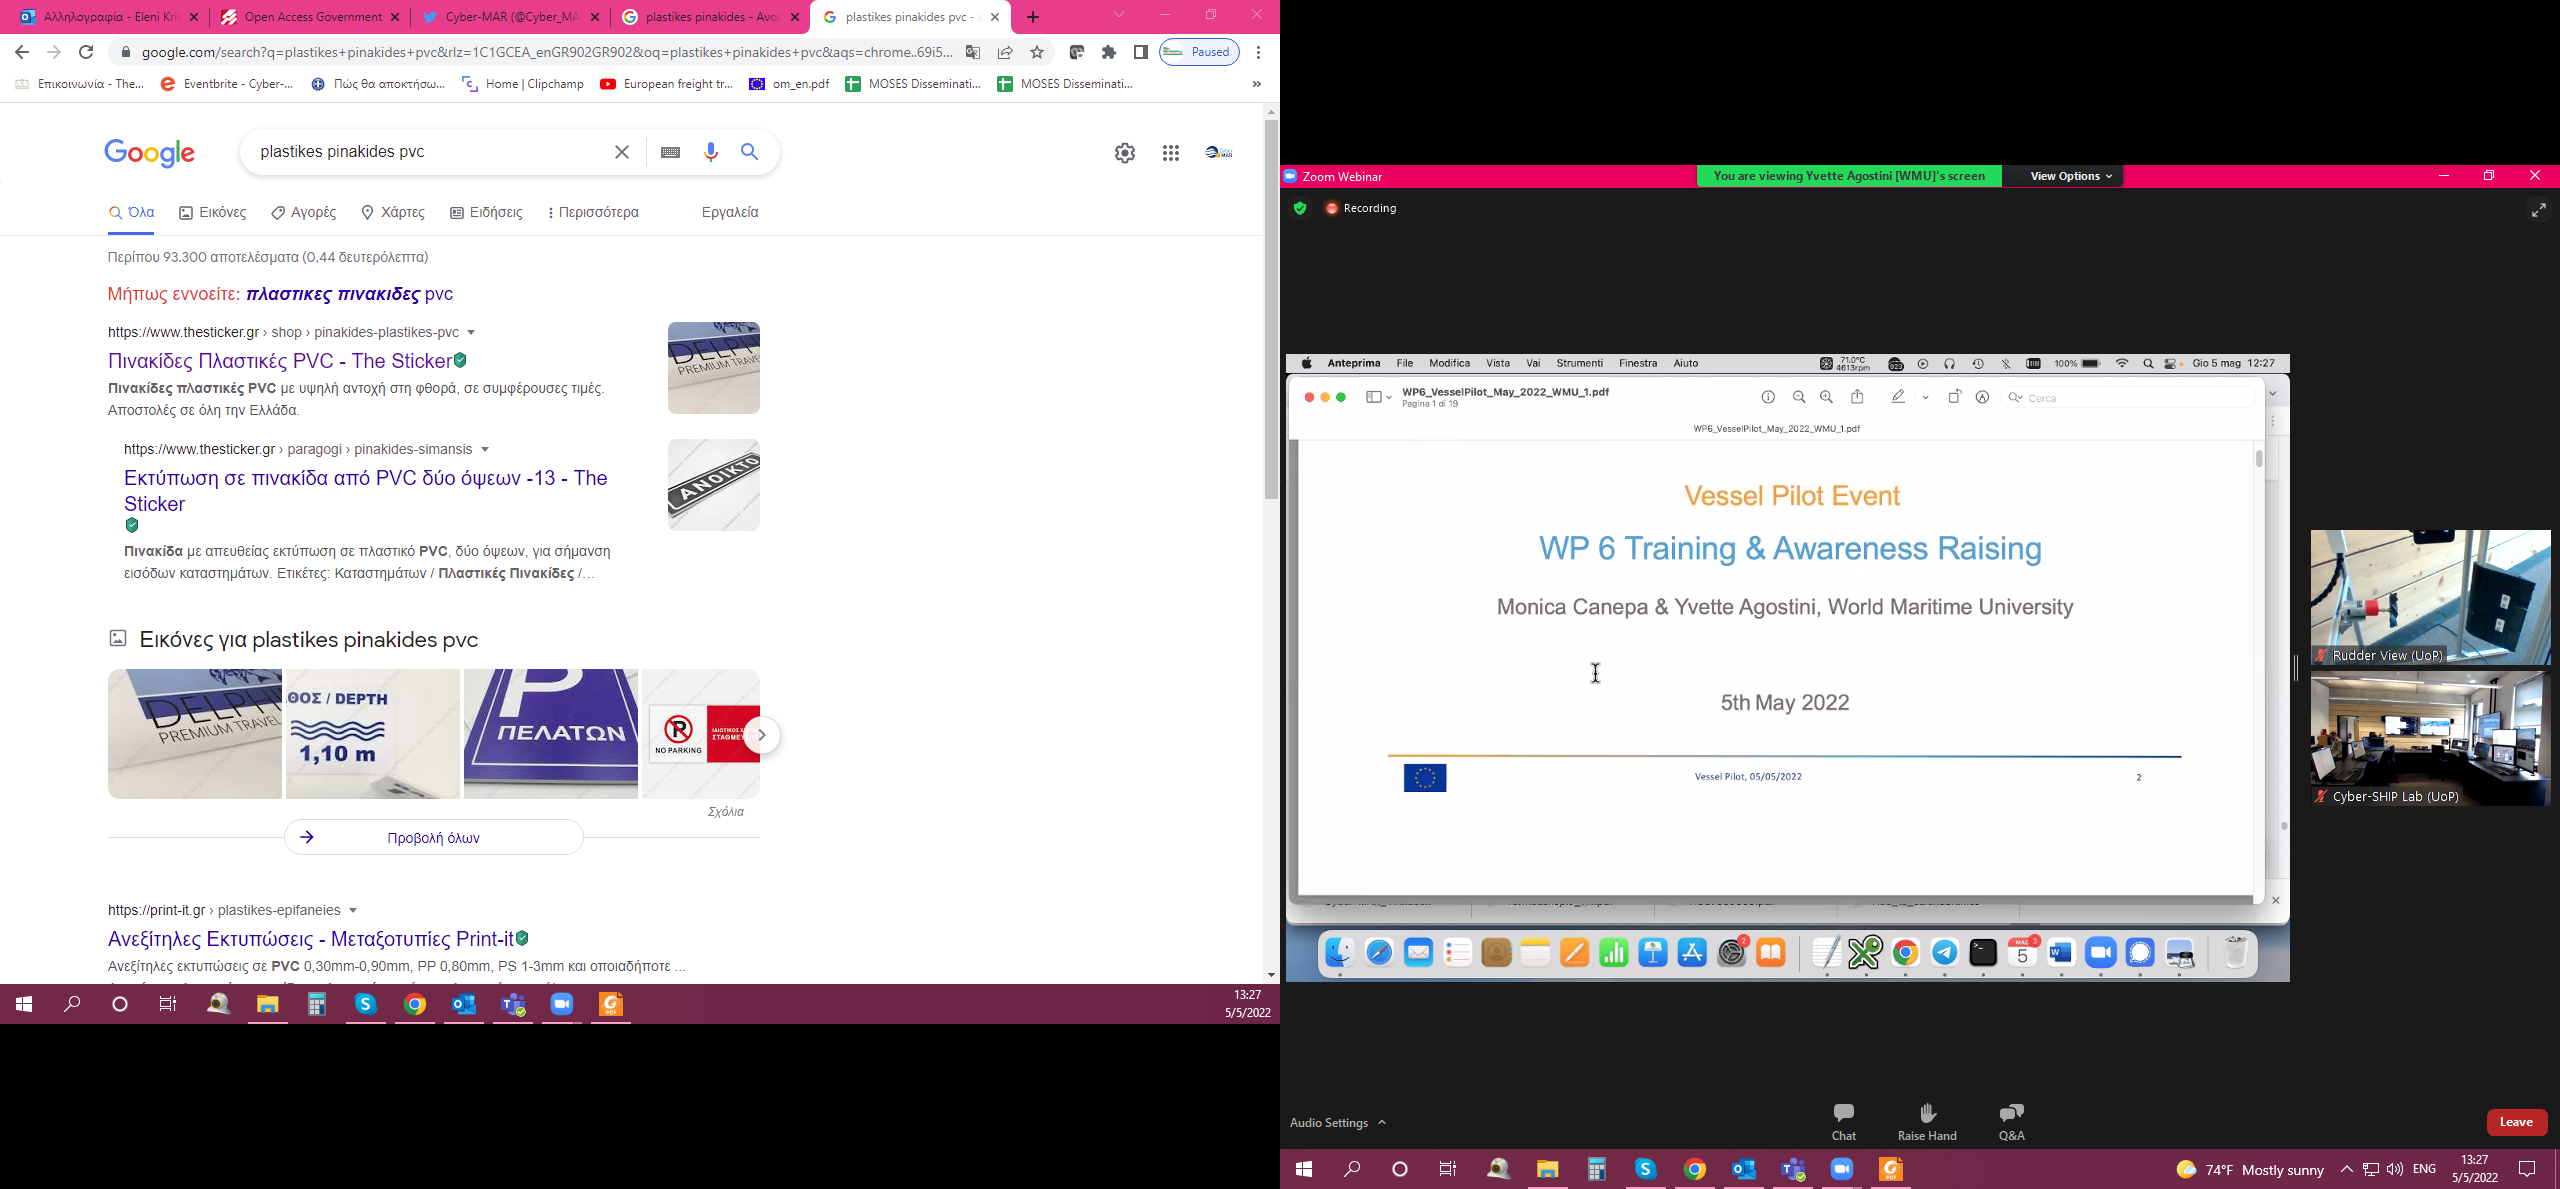
Task: Switch to the Εικόνες search tab
Action: (x=212, y=212)
